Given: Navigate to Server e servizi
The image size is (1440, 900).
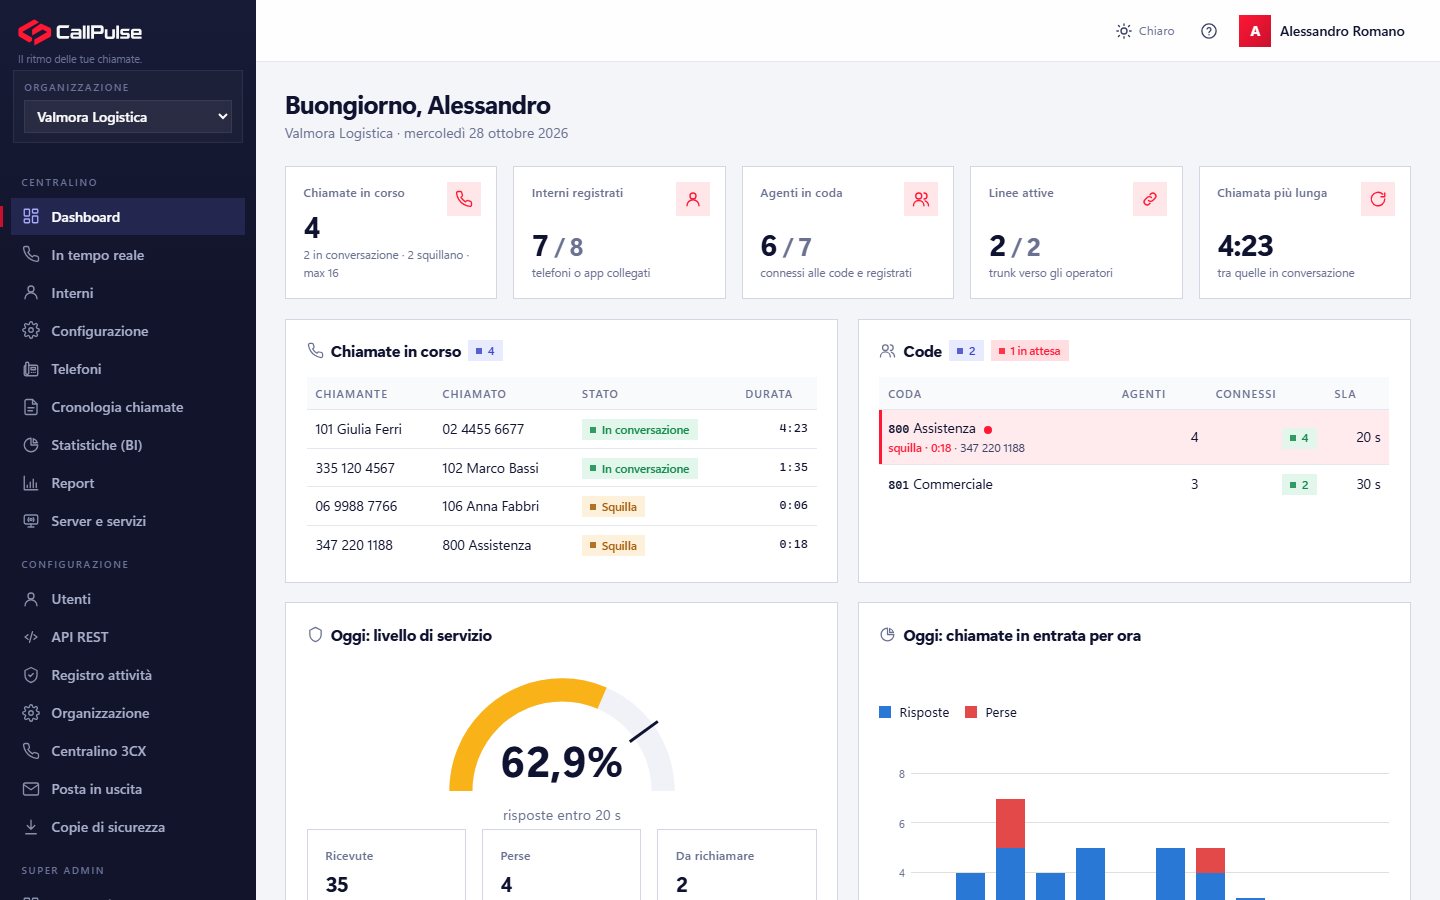Looking at the screenshot, I should pos(128,521).
